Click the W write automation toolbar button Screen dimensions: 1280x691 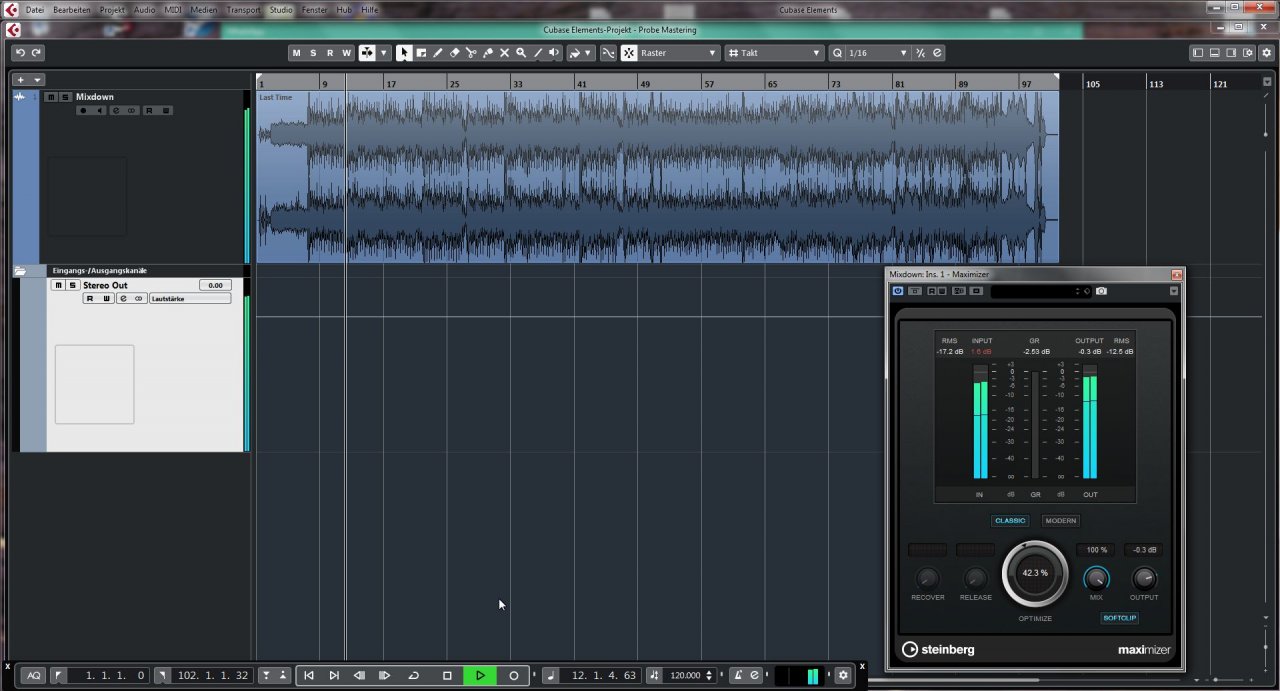tap(347, 53)
